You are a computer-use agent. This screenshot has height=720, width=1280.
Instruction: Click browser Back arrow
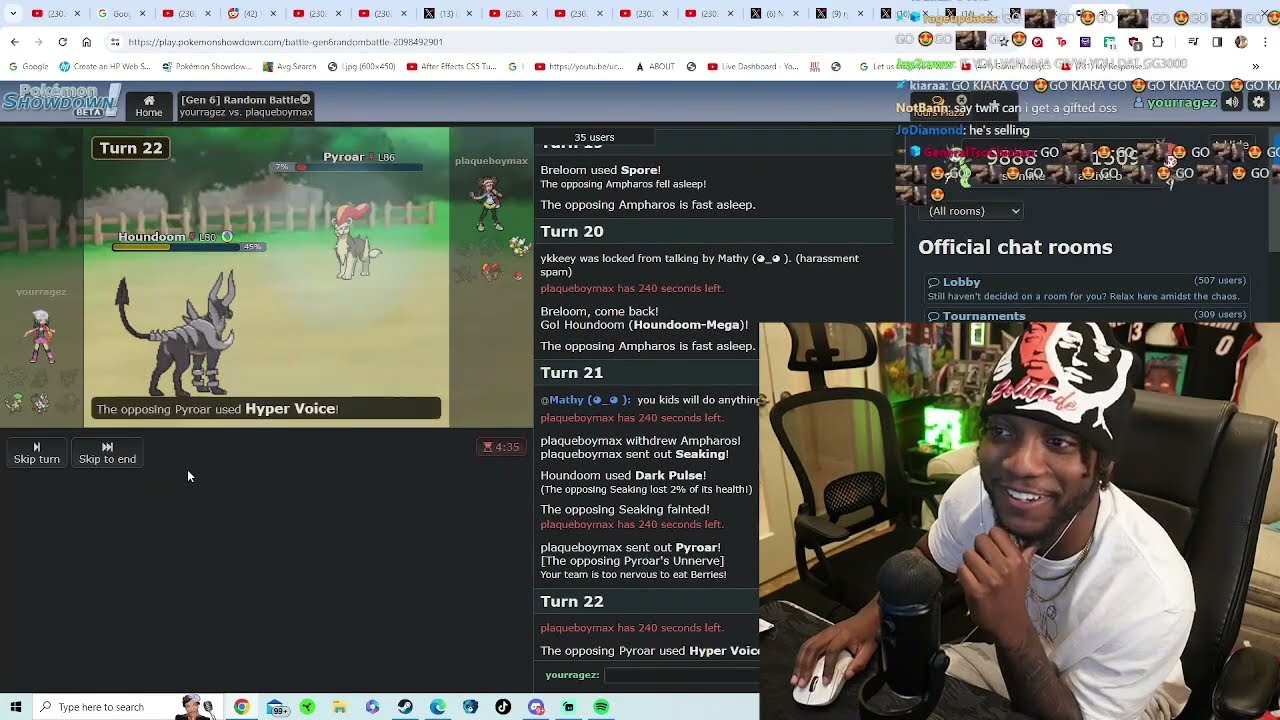(14, 42)
